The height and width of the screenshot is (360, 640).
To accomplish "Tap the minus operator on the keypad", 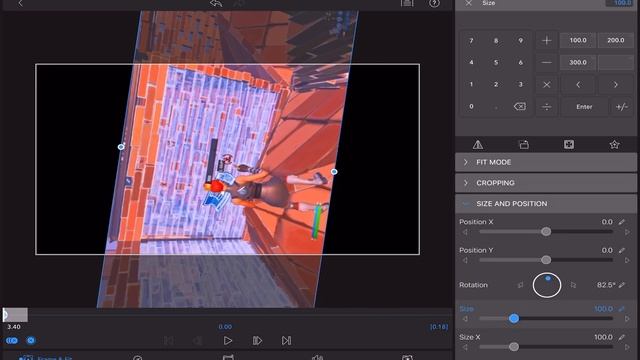I will (x=546, y=62).
